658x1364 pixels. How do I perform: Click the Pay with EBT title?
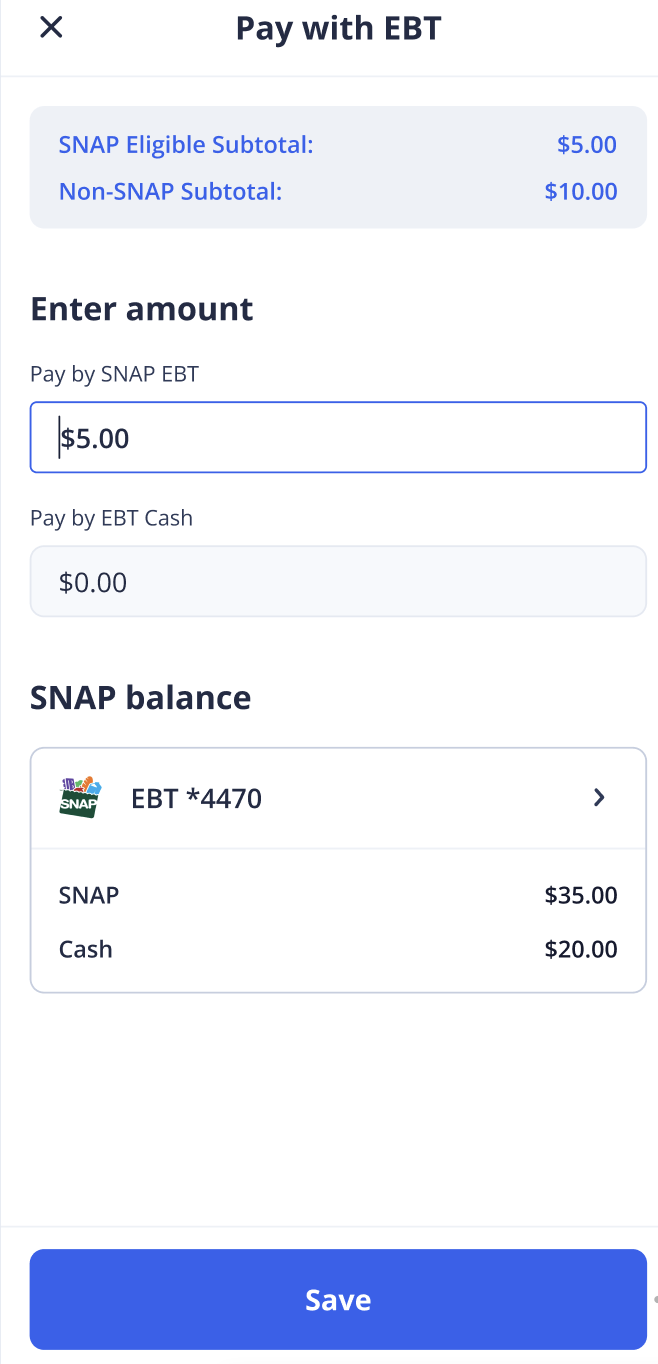coord(338,28)
